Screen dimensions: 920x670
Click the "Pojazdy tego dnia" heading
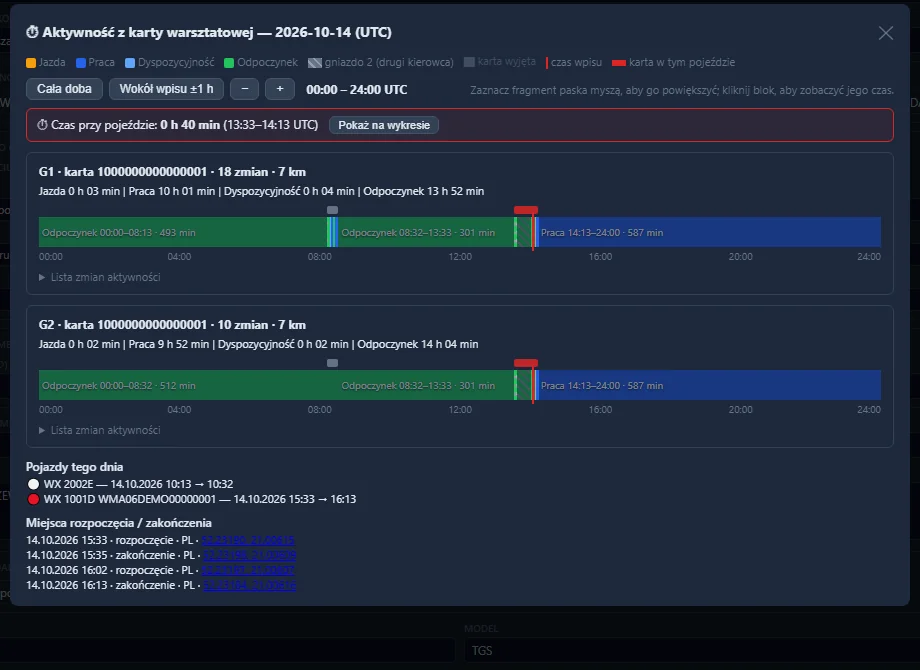[75, 467]
